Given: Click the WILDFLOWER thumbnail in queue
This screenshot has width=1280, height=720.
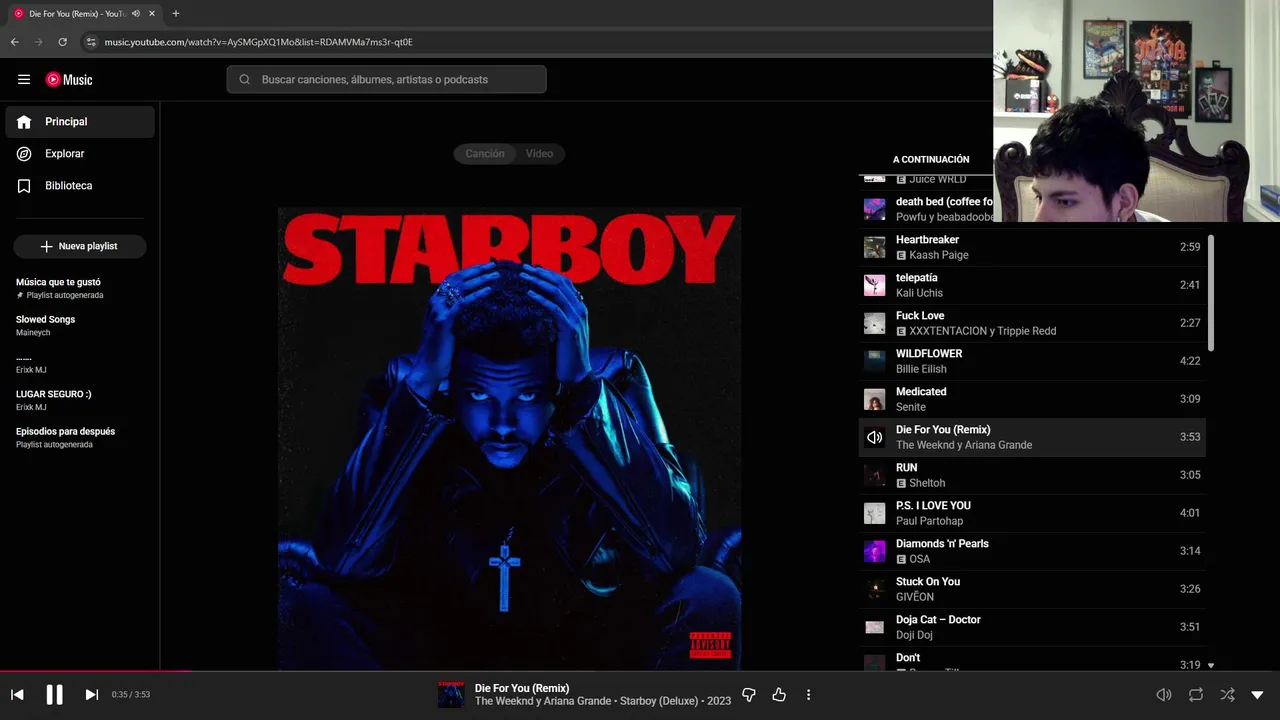Looking at the screenshot, I should pyautogui.click(x=875, y=361).
